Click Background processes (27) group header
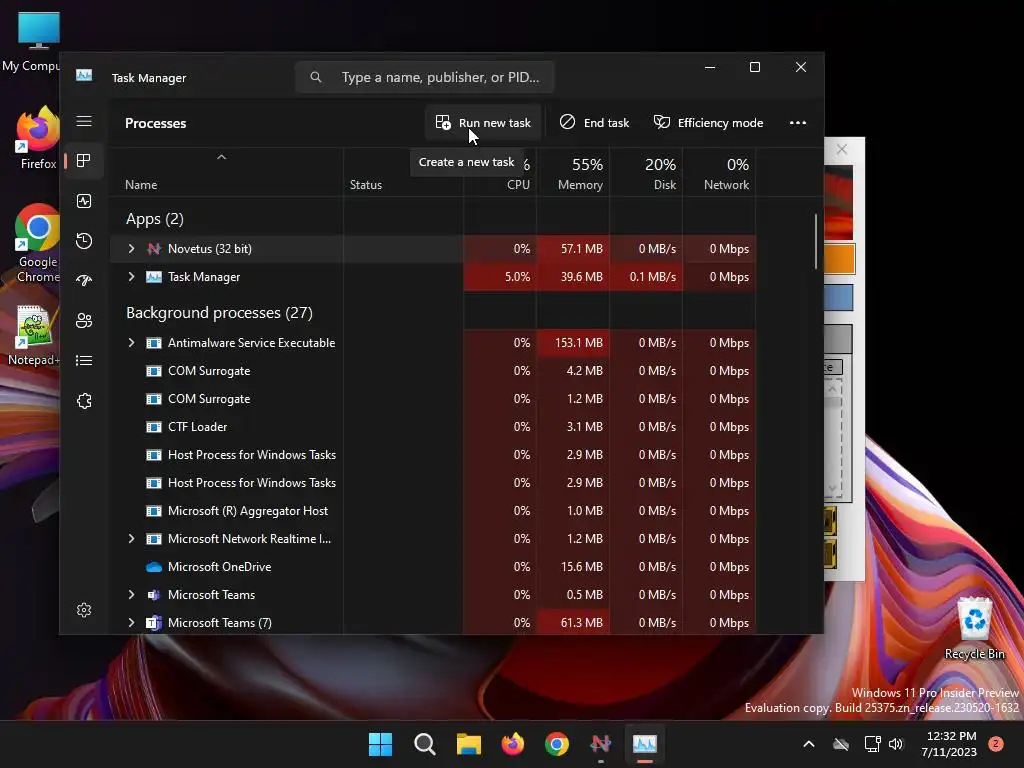This screenshot has height=768, width=1024. pos(219,313)
